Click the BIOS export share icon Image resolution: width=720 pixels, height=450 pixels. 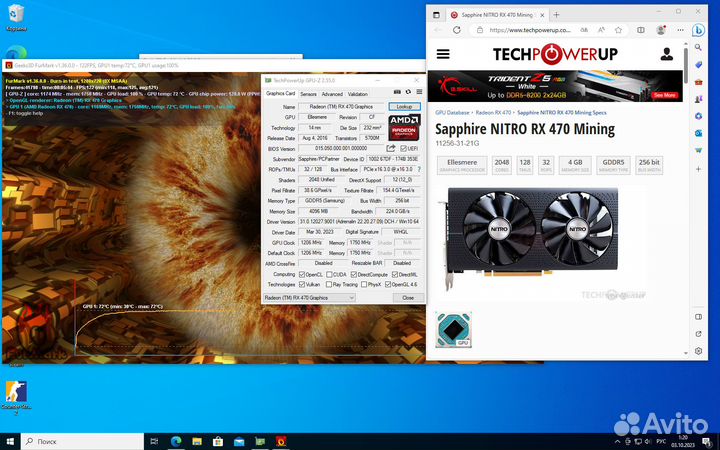pyautogui.click(x=391, y=148)
